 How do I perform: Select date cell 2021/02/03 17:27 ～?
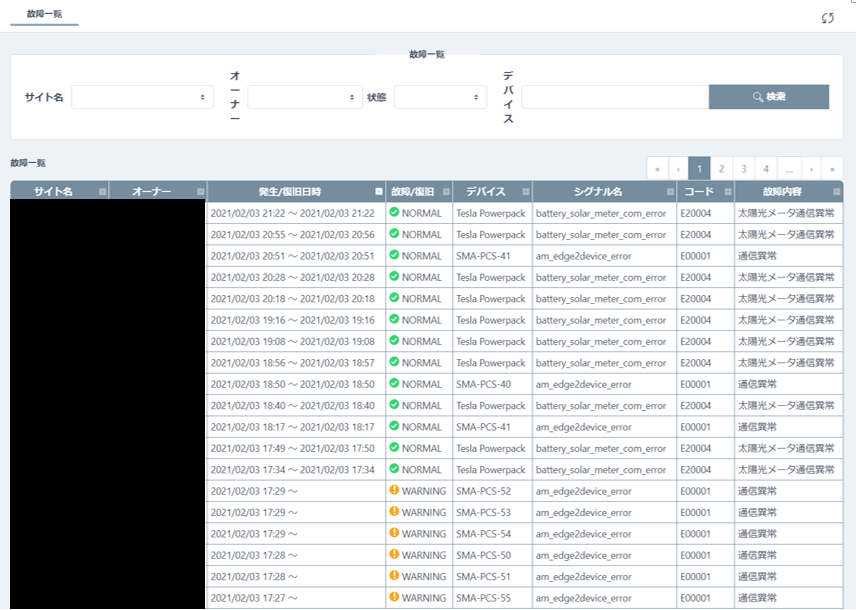click(x=296, y=598)
